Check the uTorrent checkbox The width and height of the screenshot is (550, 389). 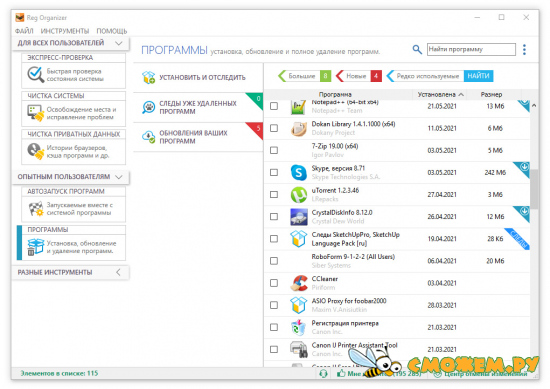(274, 195)
